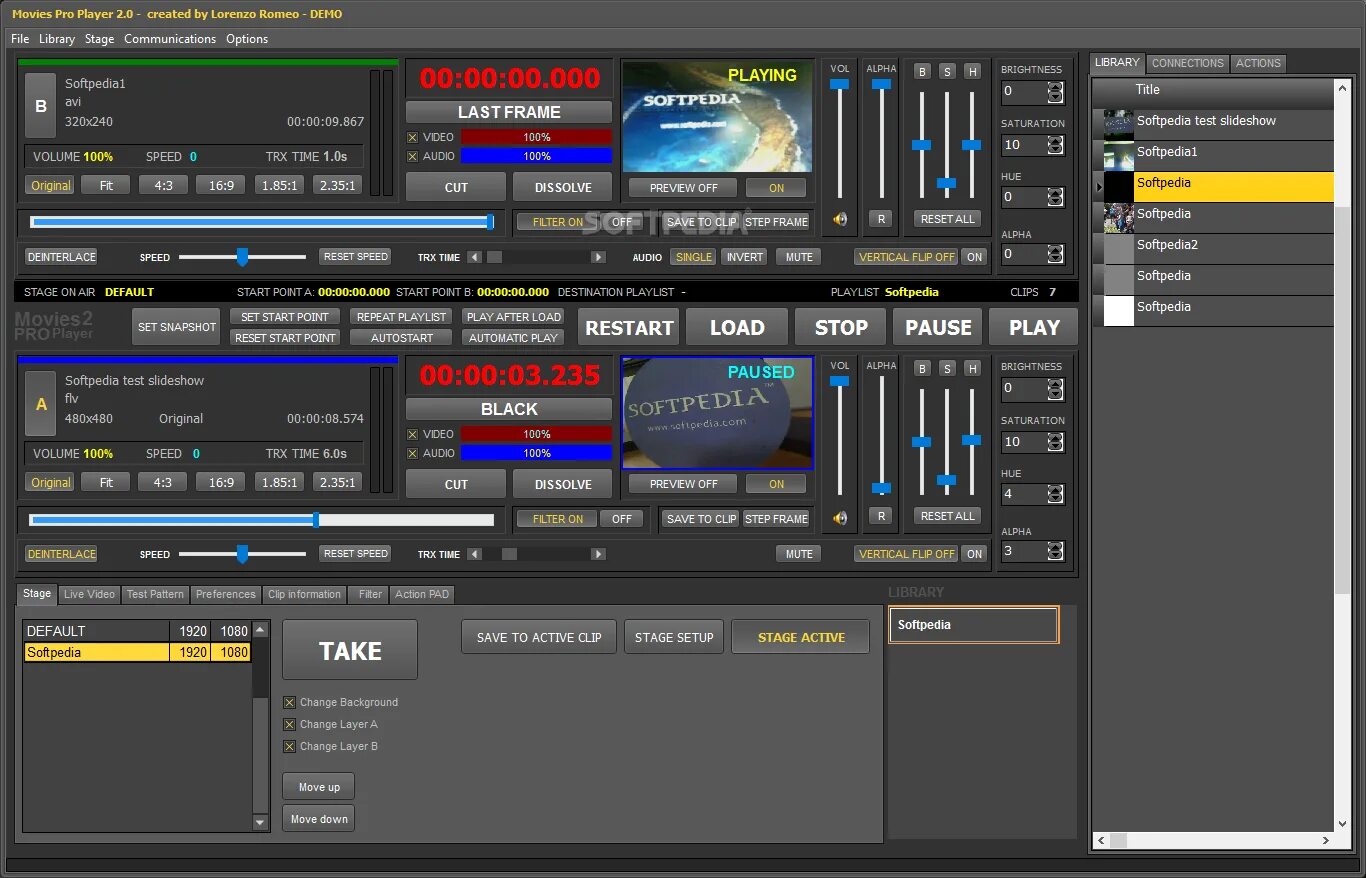This screenshot has height=878, width=1366.
Task: Click the TRX TIME right arrow for layer A
Action: 598,554
